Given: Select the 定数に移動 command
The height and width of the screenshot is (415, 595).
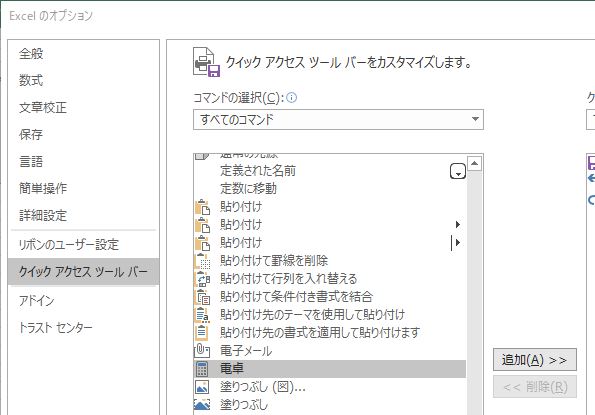Looking at the screenshot, I should (x=248, y=189).
